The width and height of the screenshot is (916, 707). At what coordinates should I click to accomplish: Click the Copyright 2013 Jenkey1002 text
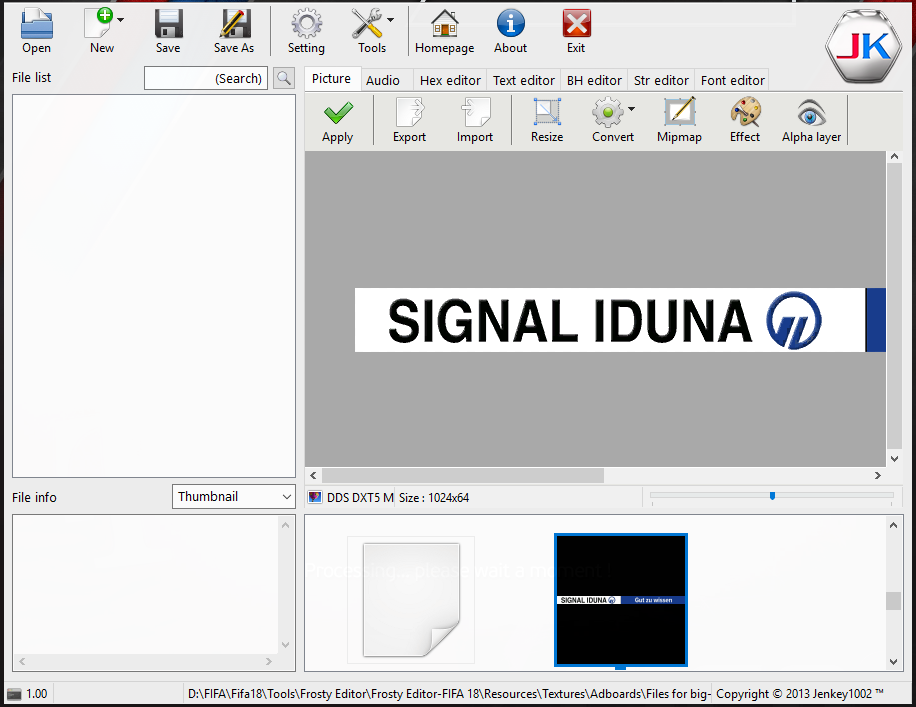[800, 694]
